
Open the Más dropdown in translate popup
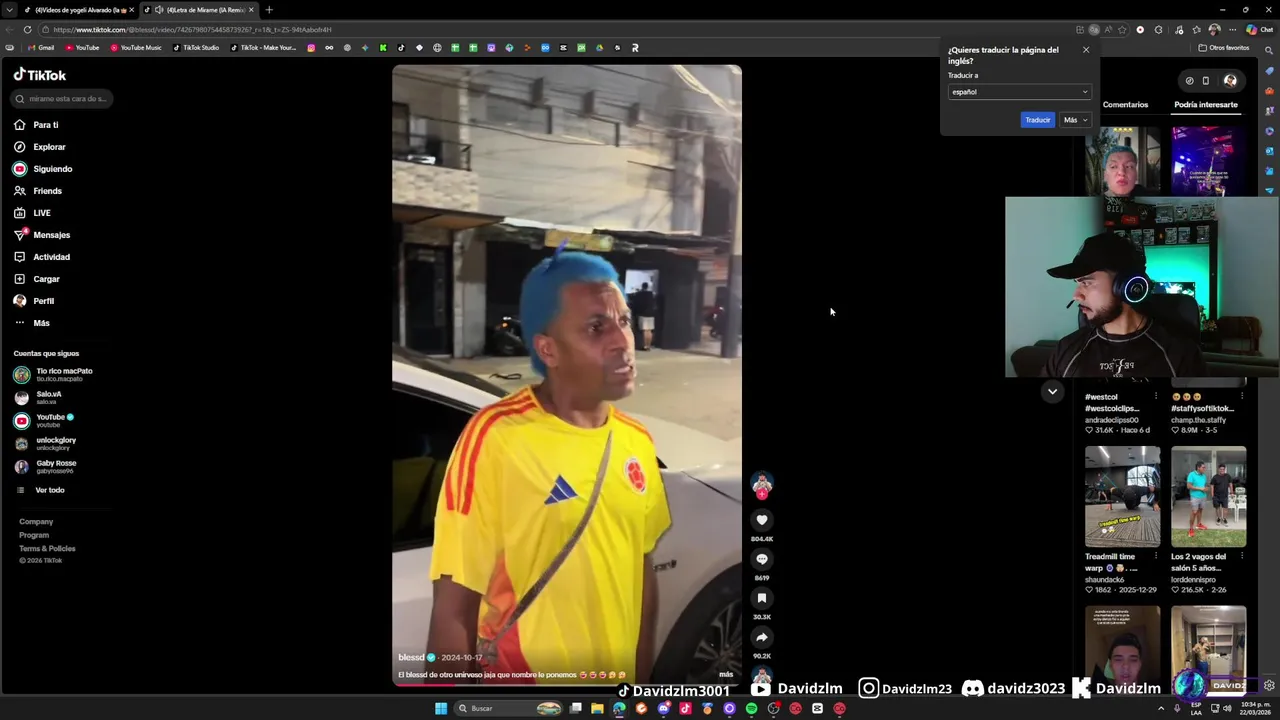pos(1074,120)
